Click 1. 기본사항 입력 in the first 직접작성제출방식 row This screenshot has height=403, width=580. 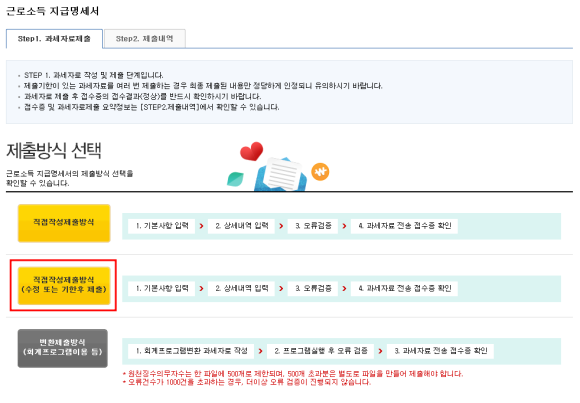tap(162, 226)
